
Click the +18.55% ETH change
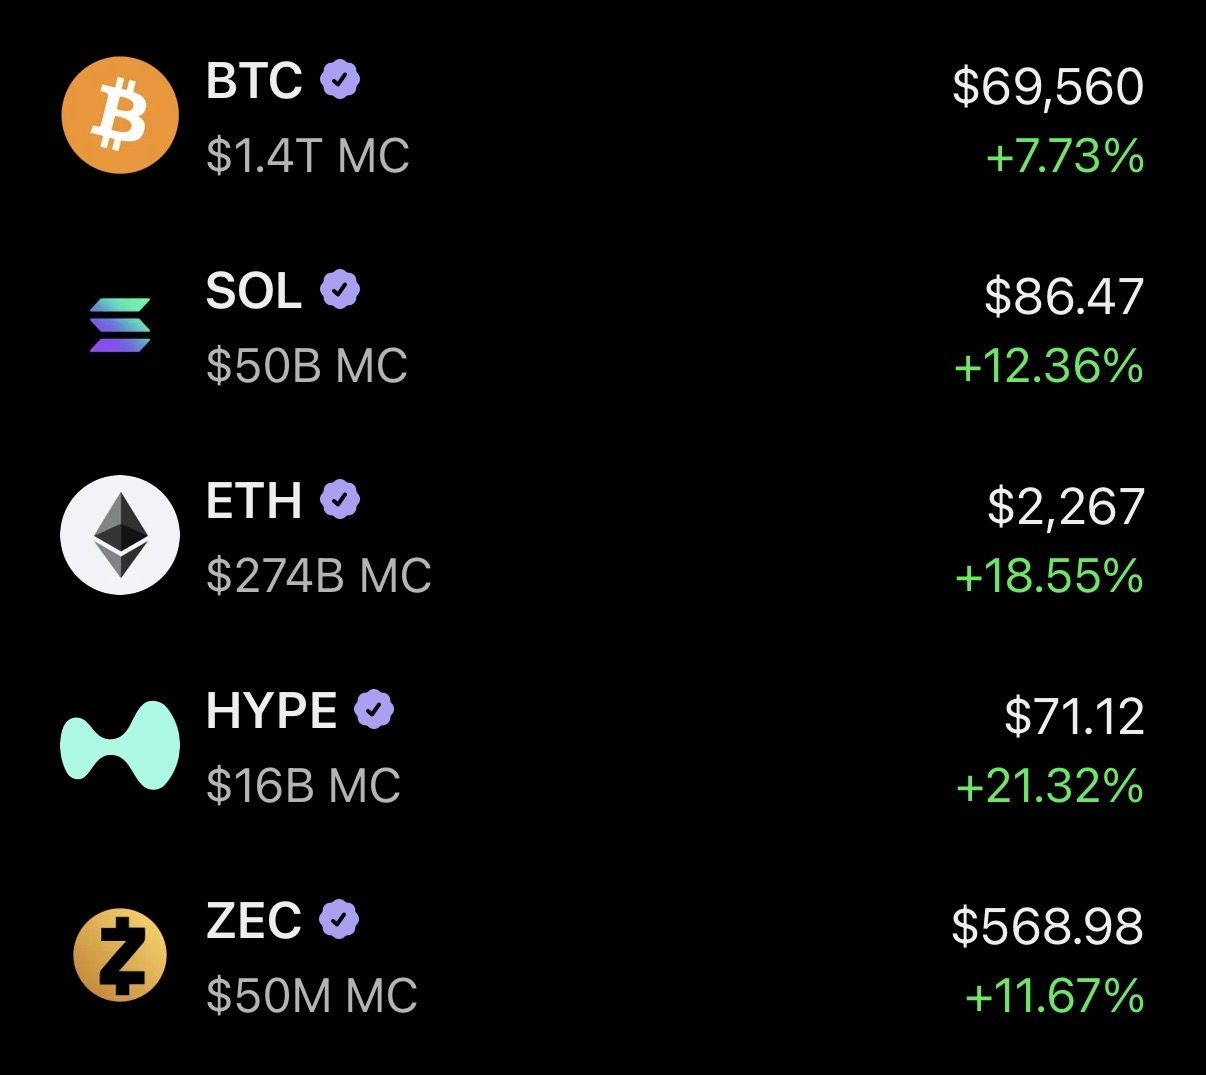point(1049,577)
